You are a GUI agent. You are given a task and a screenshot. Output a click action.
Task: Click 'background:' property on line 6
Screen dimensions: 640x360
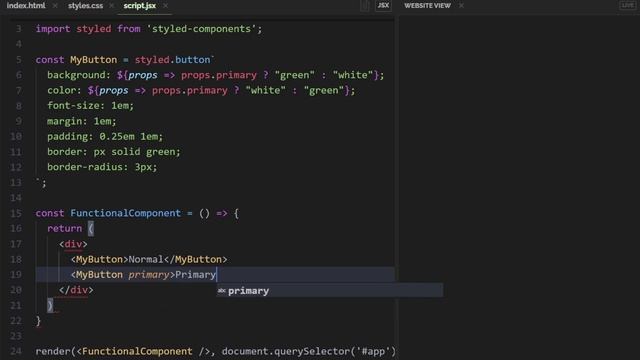[79, 75]
